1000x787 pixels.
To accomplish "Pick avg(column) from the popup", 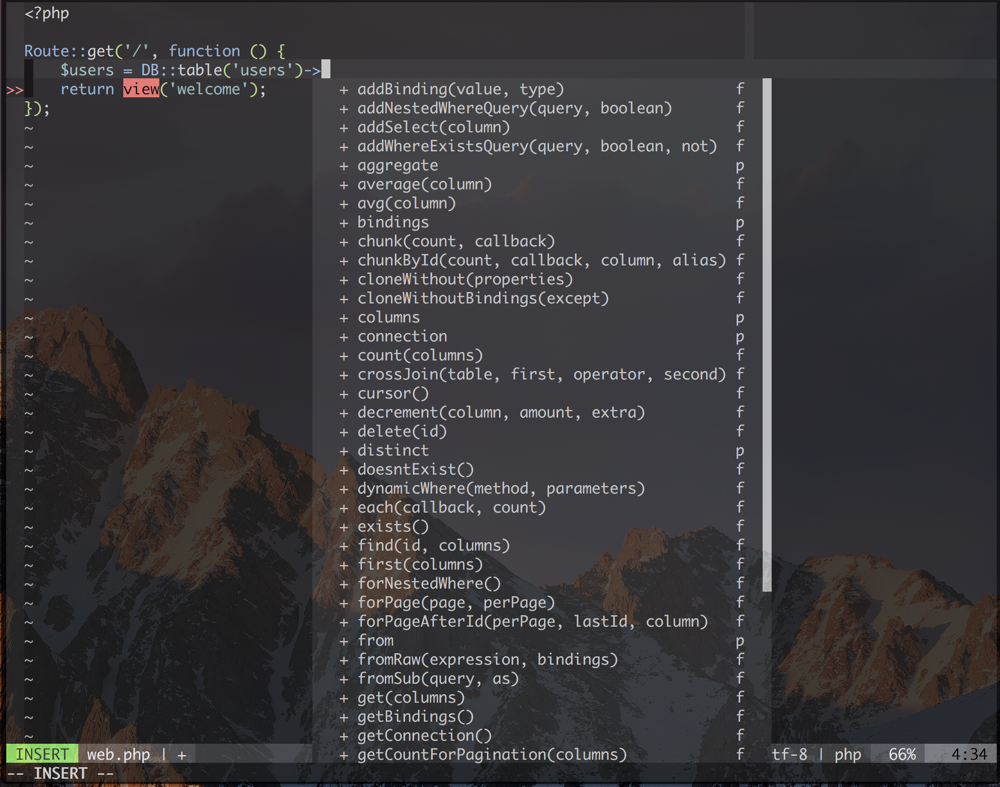I will (542, 203).
